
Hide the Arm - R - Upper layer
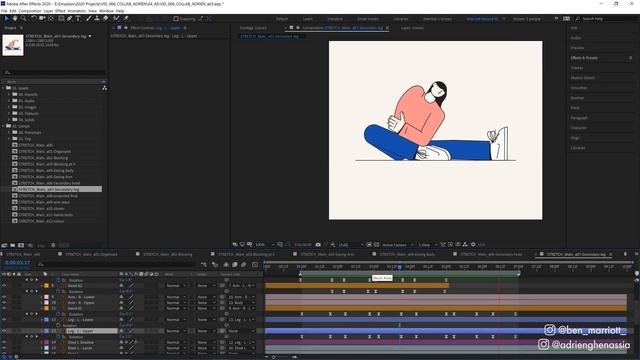[4, 303]
